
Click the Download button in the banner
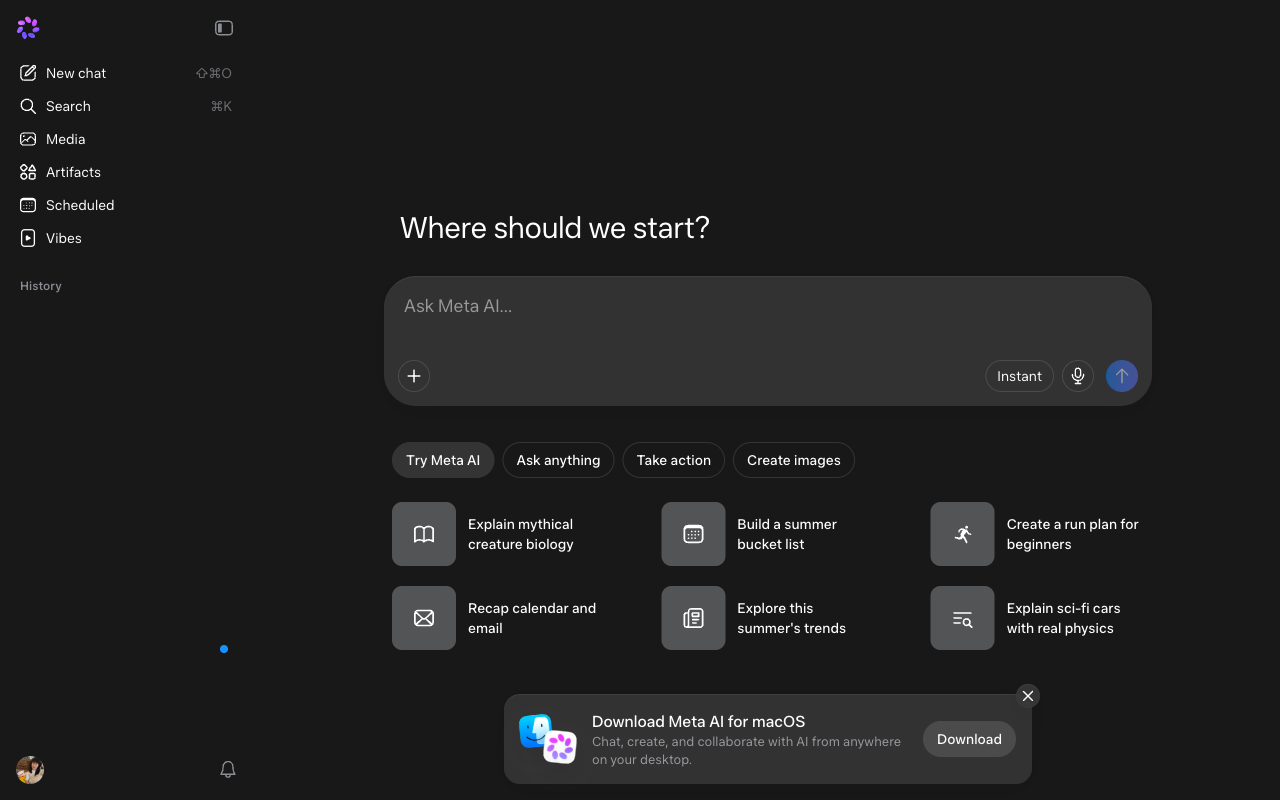click(x=969, y=739)
